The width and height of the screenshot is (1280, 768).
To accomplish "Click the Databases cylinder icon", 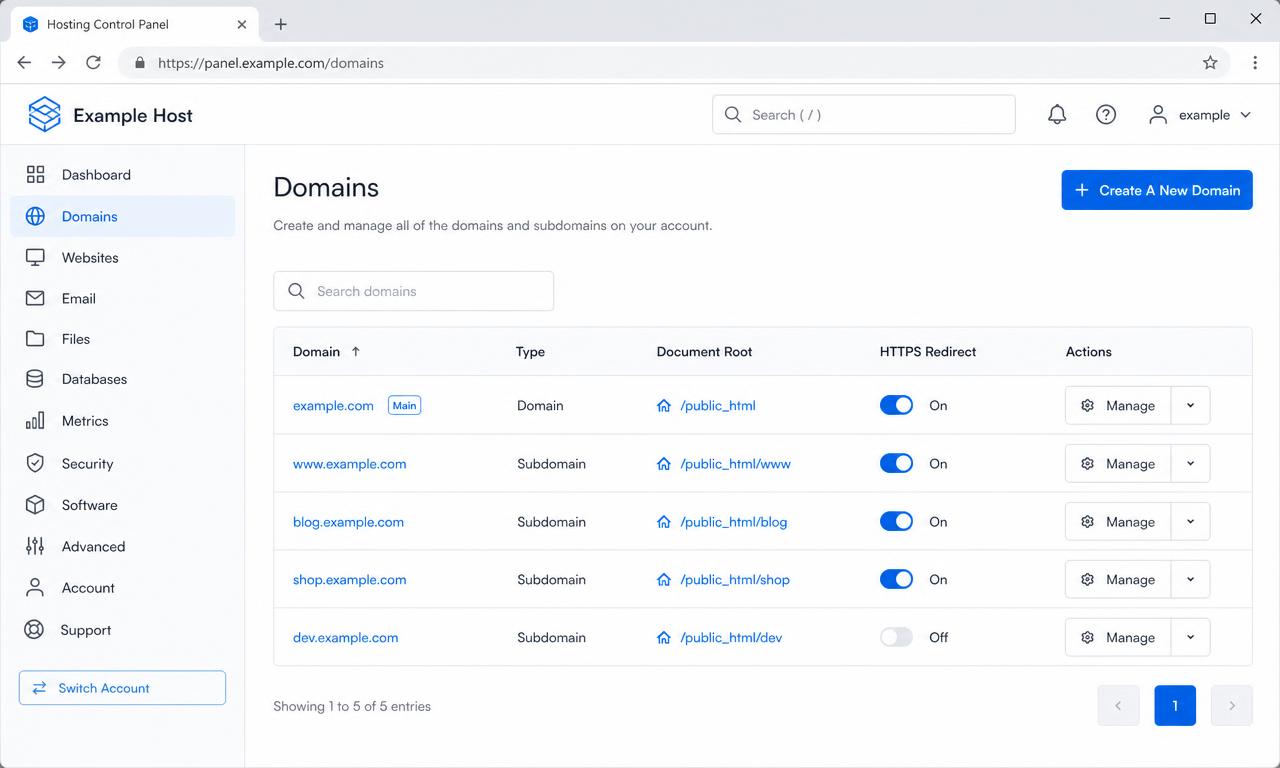I will (35, 380).
